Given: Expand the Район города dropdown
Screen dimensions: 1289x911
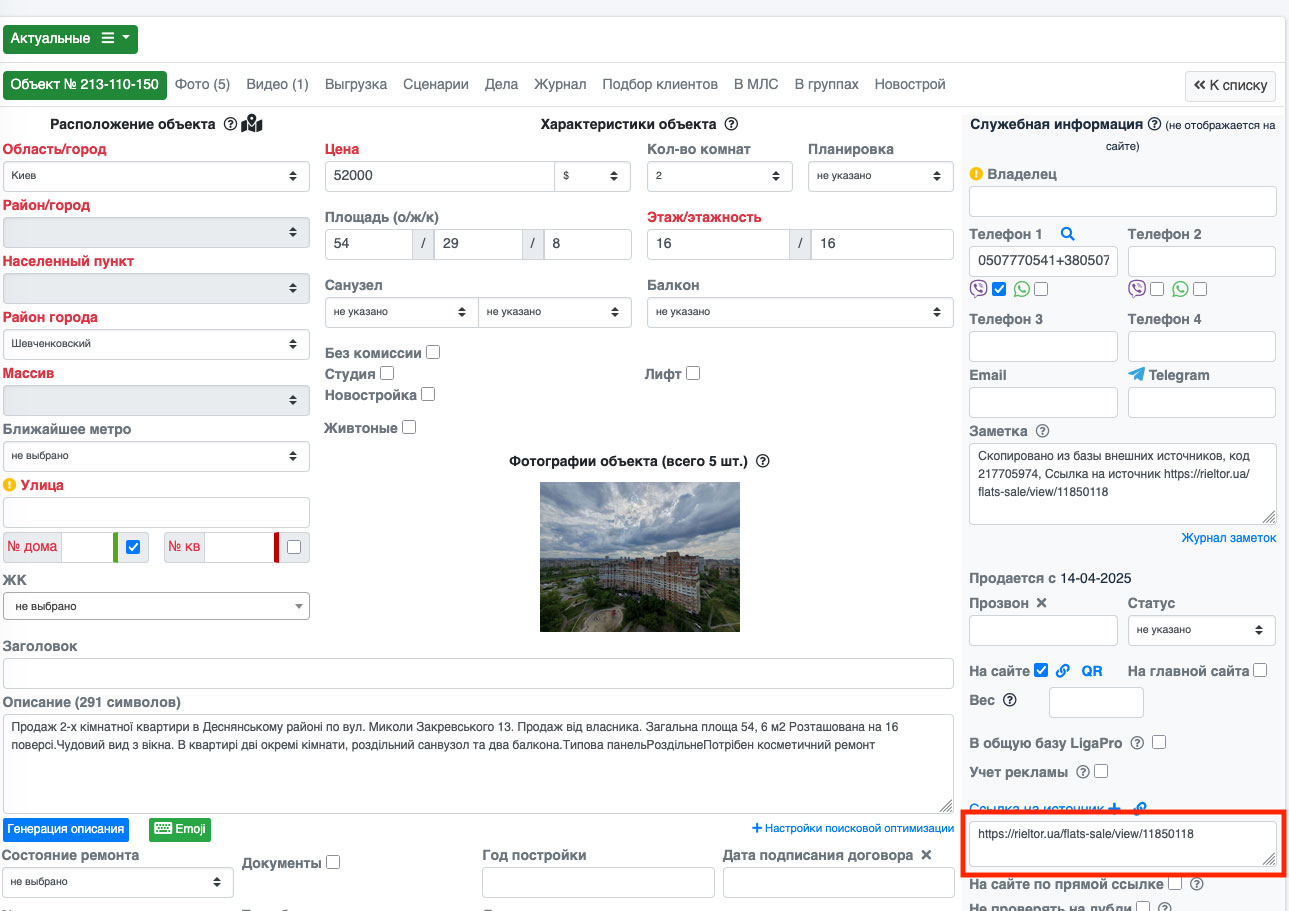Looking at the screenshot, I should 156,344.
